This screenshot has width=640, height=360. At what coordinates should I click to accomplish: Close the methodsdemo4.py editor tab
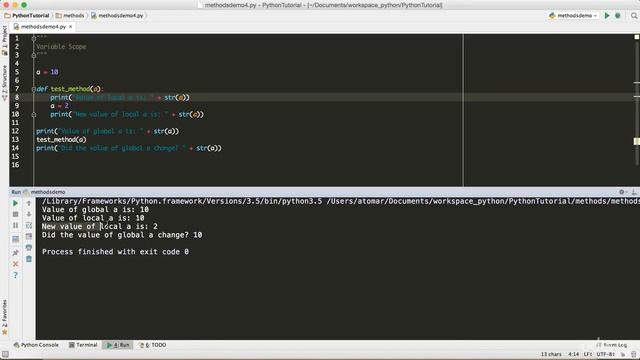[x=71, y=27]
